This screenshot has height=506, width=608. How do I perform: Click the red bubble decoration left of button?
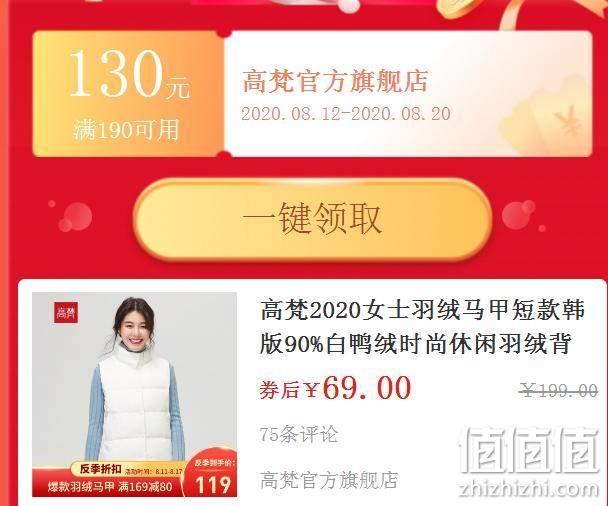74,216
